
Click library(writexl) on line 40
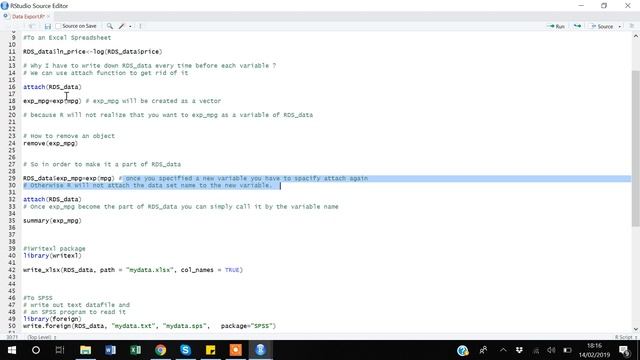coord(52,256)
